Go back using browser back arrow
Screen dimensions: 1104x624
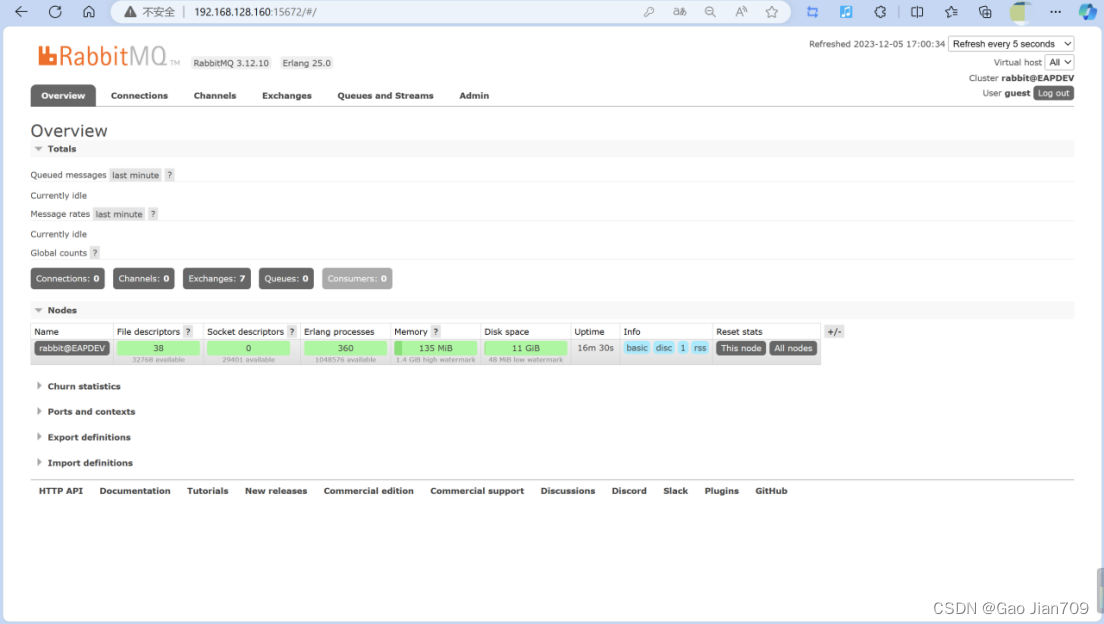click(x=21, y=11)
